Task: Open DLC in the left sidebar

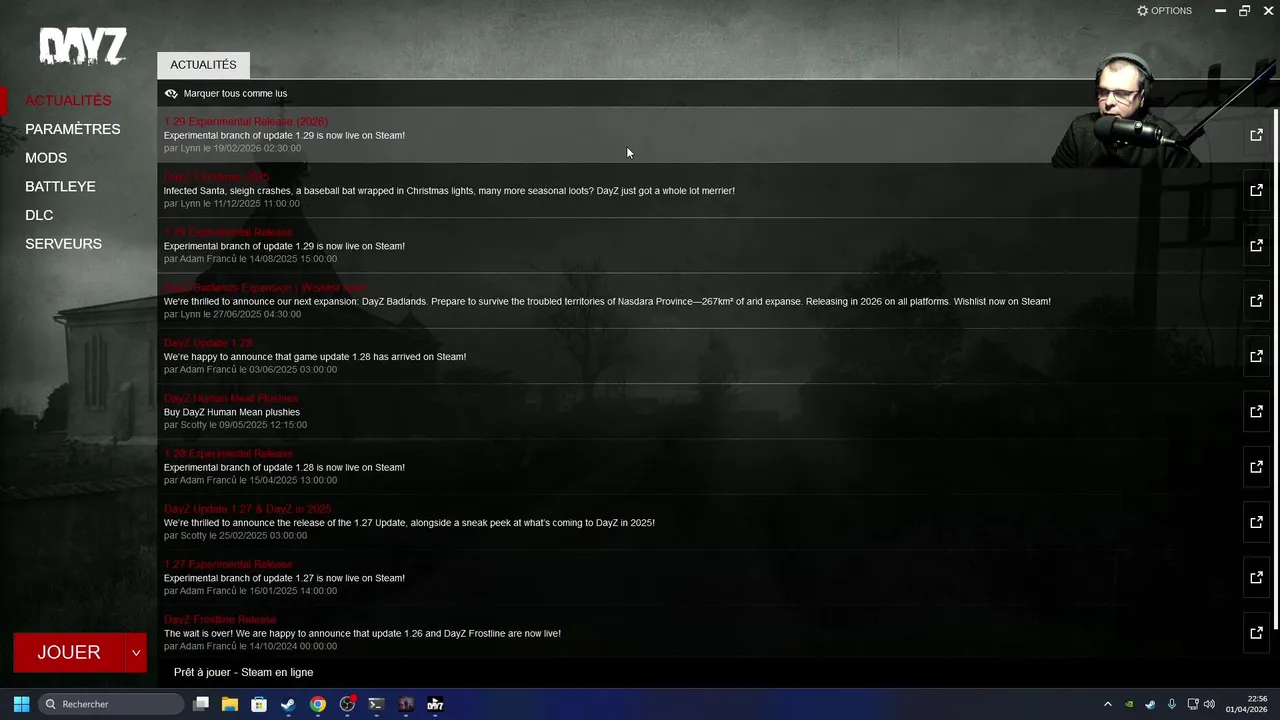Action: (x=39, y=215)
